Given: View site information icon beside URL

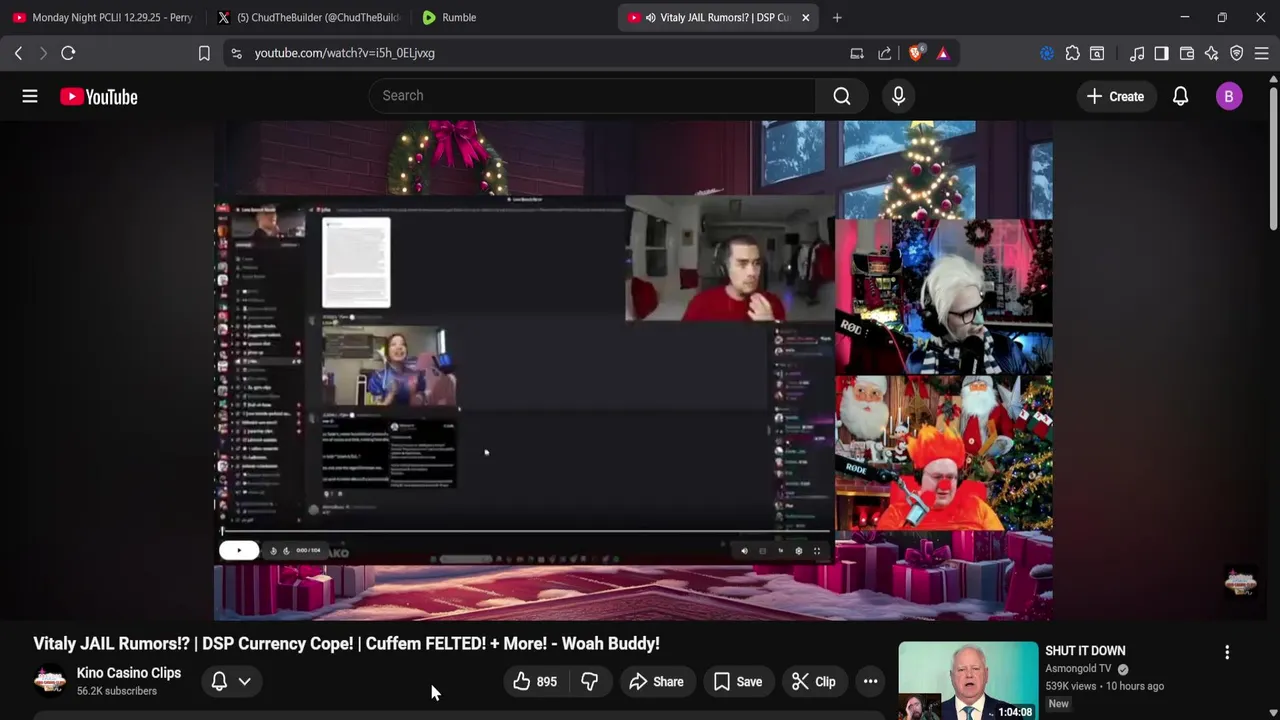Looking at the screenshot, I should [x=236, y=53].
